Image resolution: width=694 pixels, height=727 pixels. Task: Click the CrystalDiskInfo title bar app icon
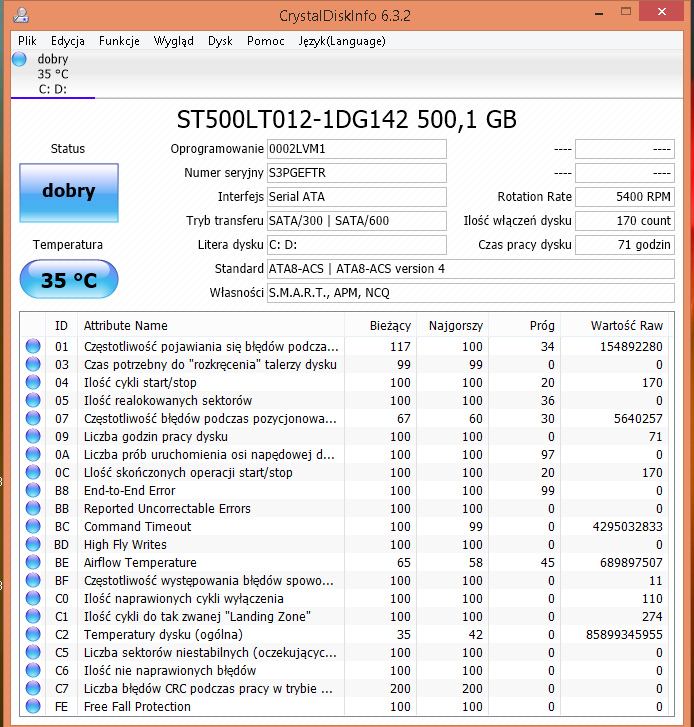coord(21,15)
